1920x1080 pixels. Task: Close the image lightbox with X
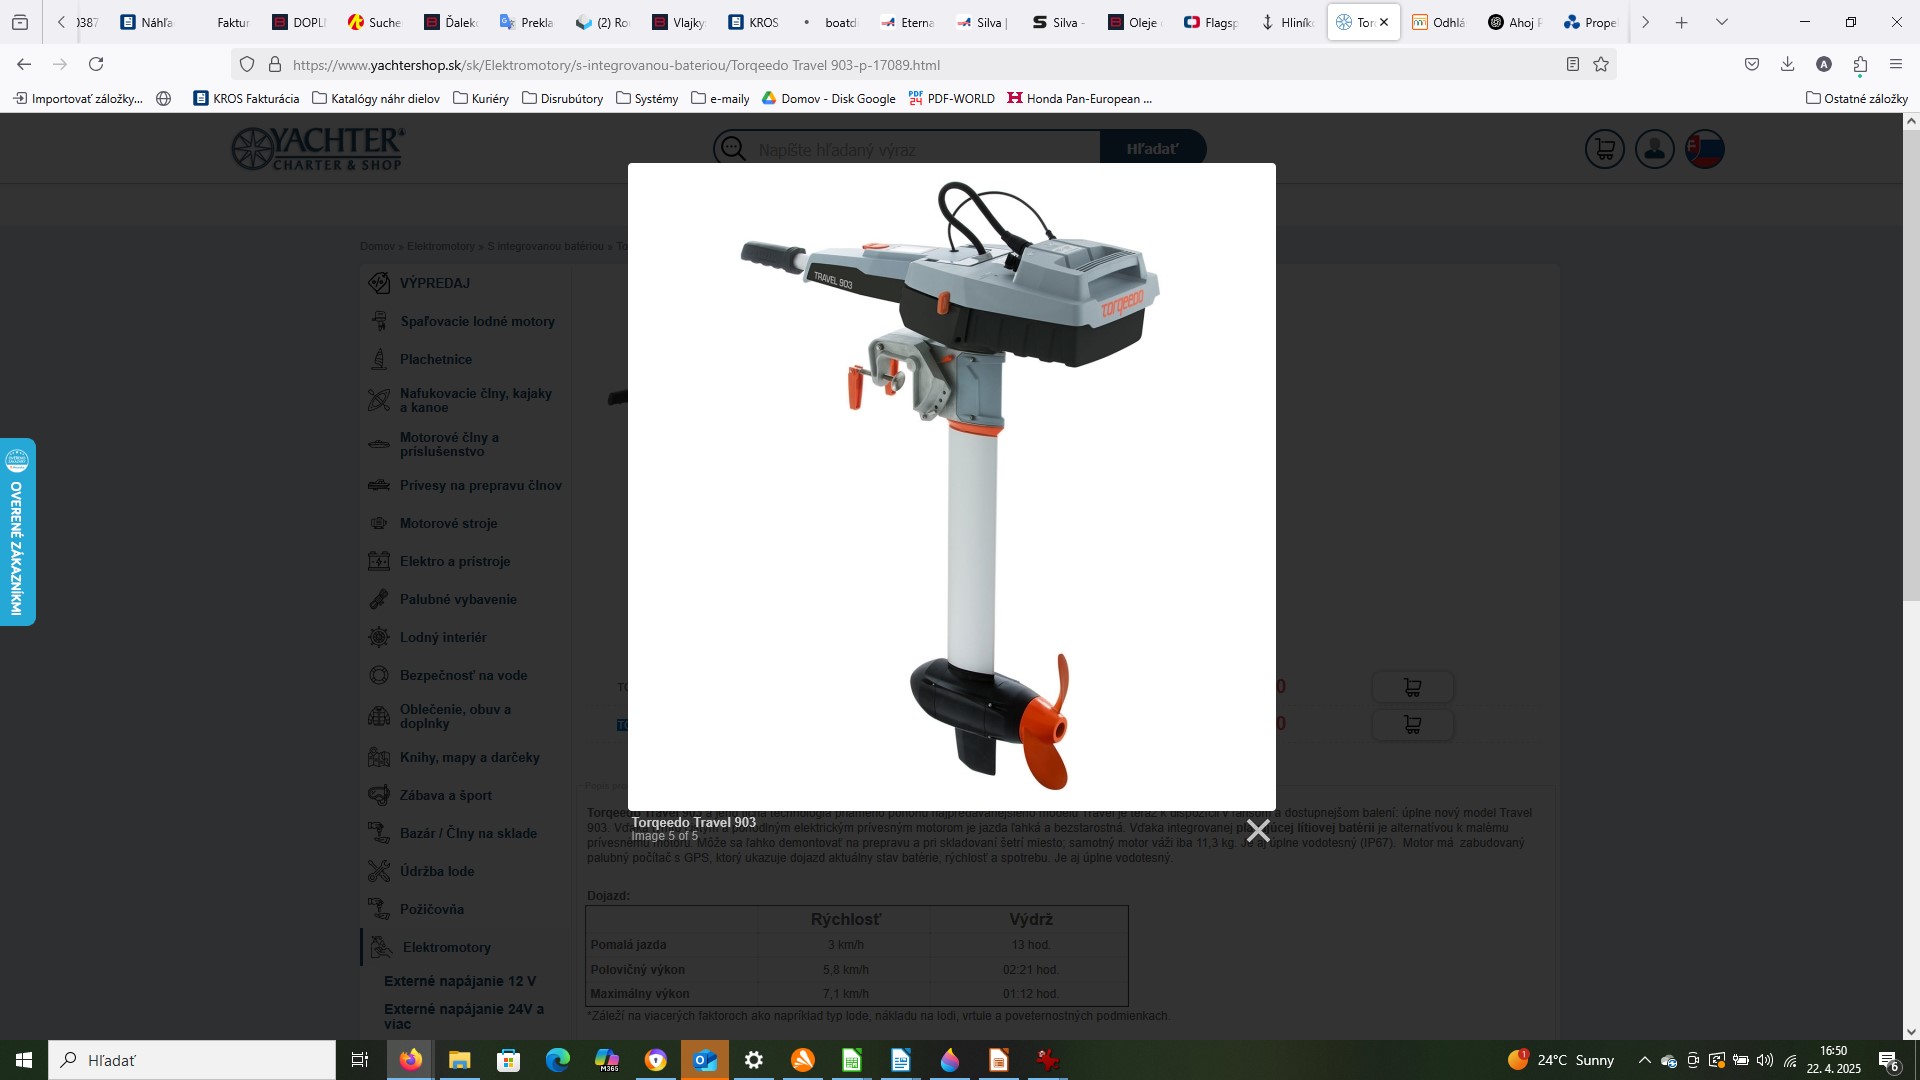point(1258,830)
